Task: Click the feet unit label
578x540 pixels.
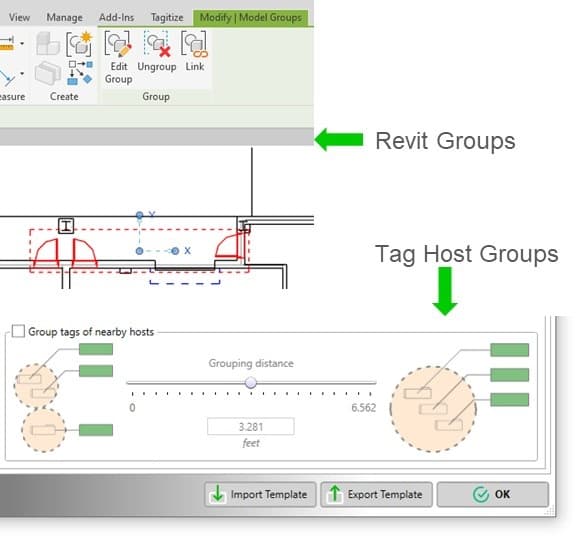Action: (x=251, y=443)
